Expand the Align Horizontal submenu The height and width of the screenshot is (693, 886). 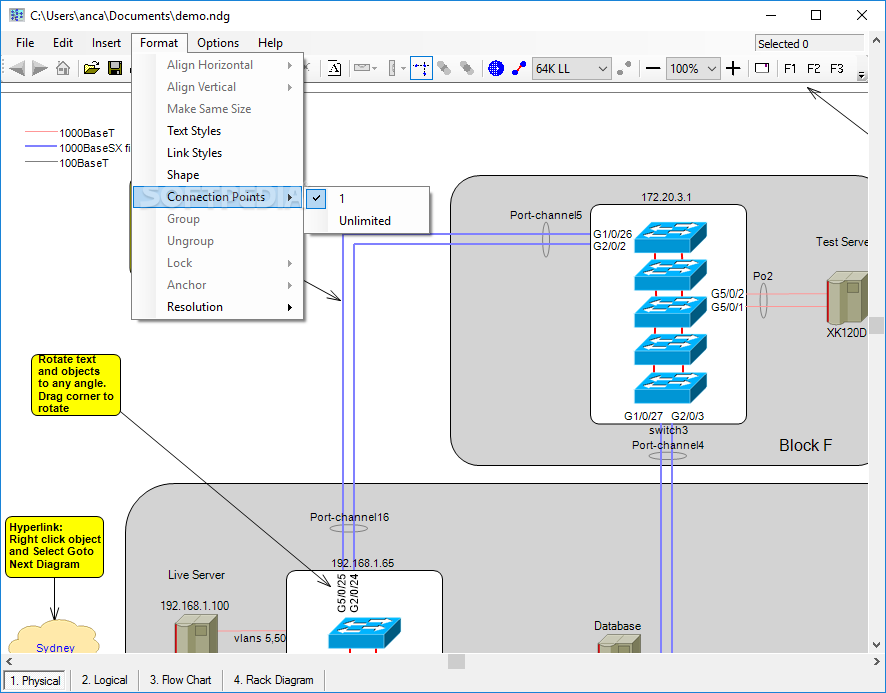point(218,65)
